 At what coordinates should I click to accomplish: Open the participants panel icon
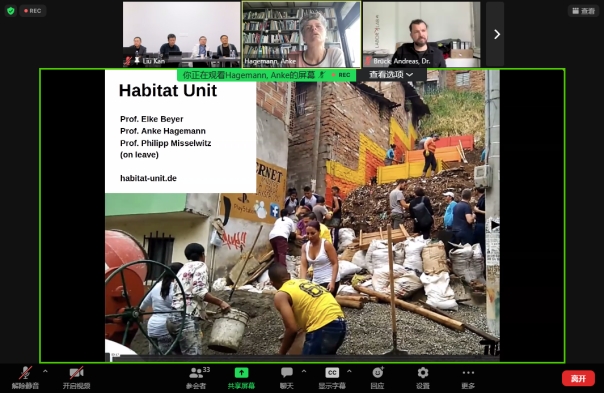click(x=196, y=372)
